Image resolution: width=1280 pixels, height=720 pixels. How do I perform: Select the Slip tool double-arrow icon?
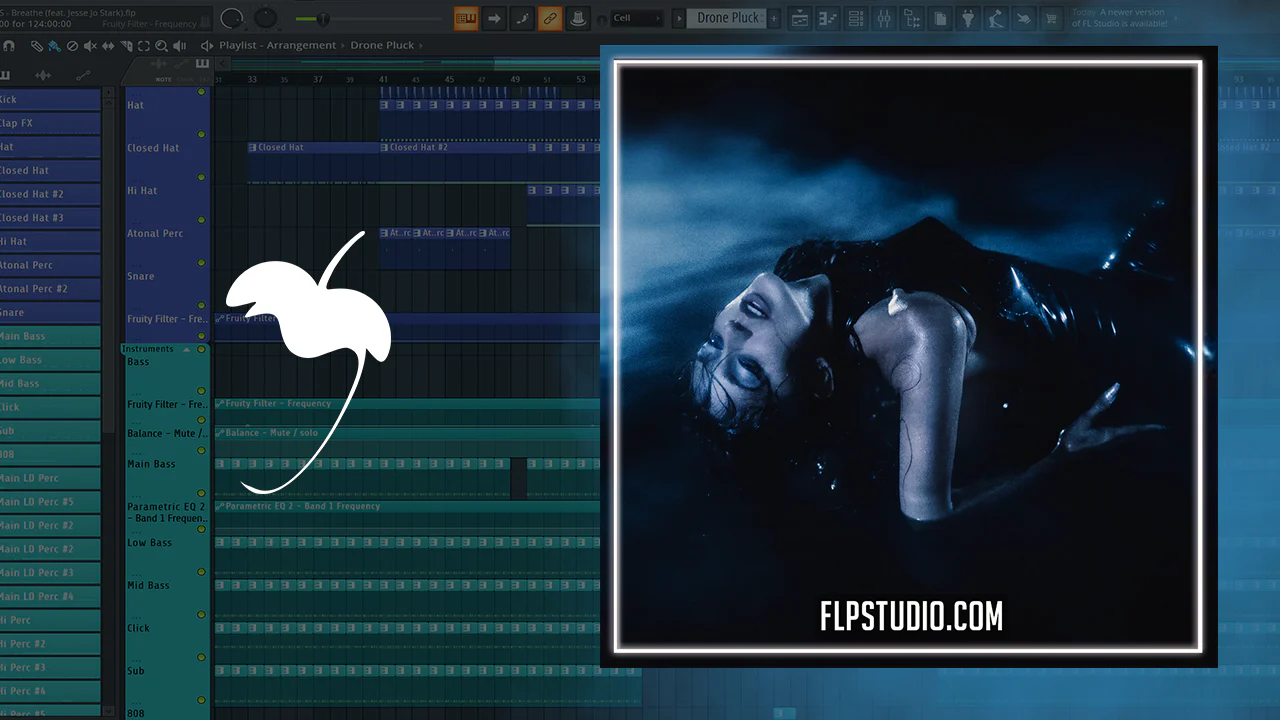108,46
